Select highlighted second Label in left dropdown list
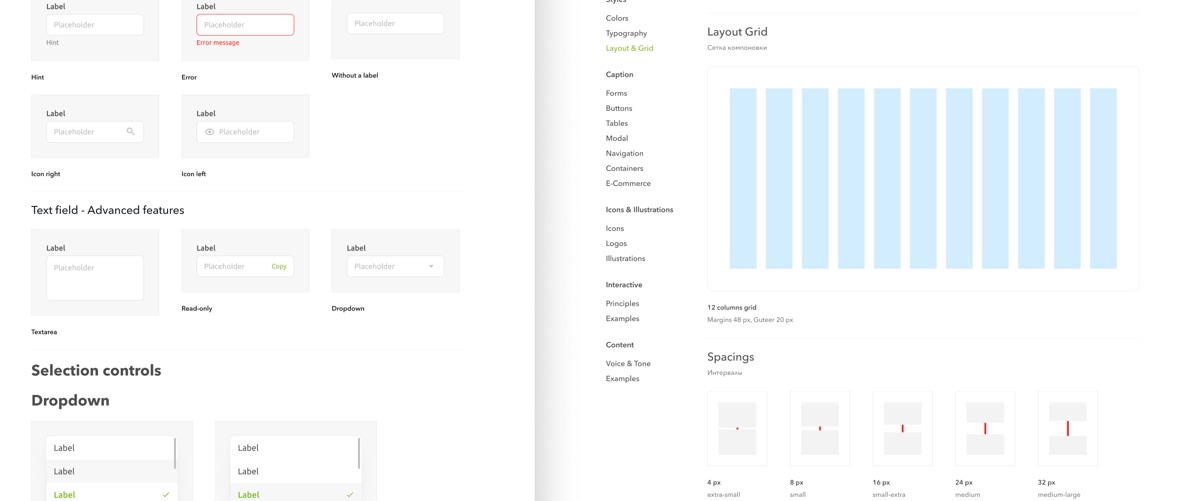 pos(111,471)
